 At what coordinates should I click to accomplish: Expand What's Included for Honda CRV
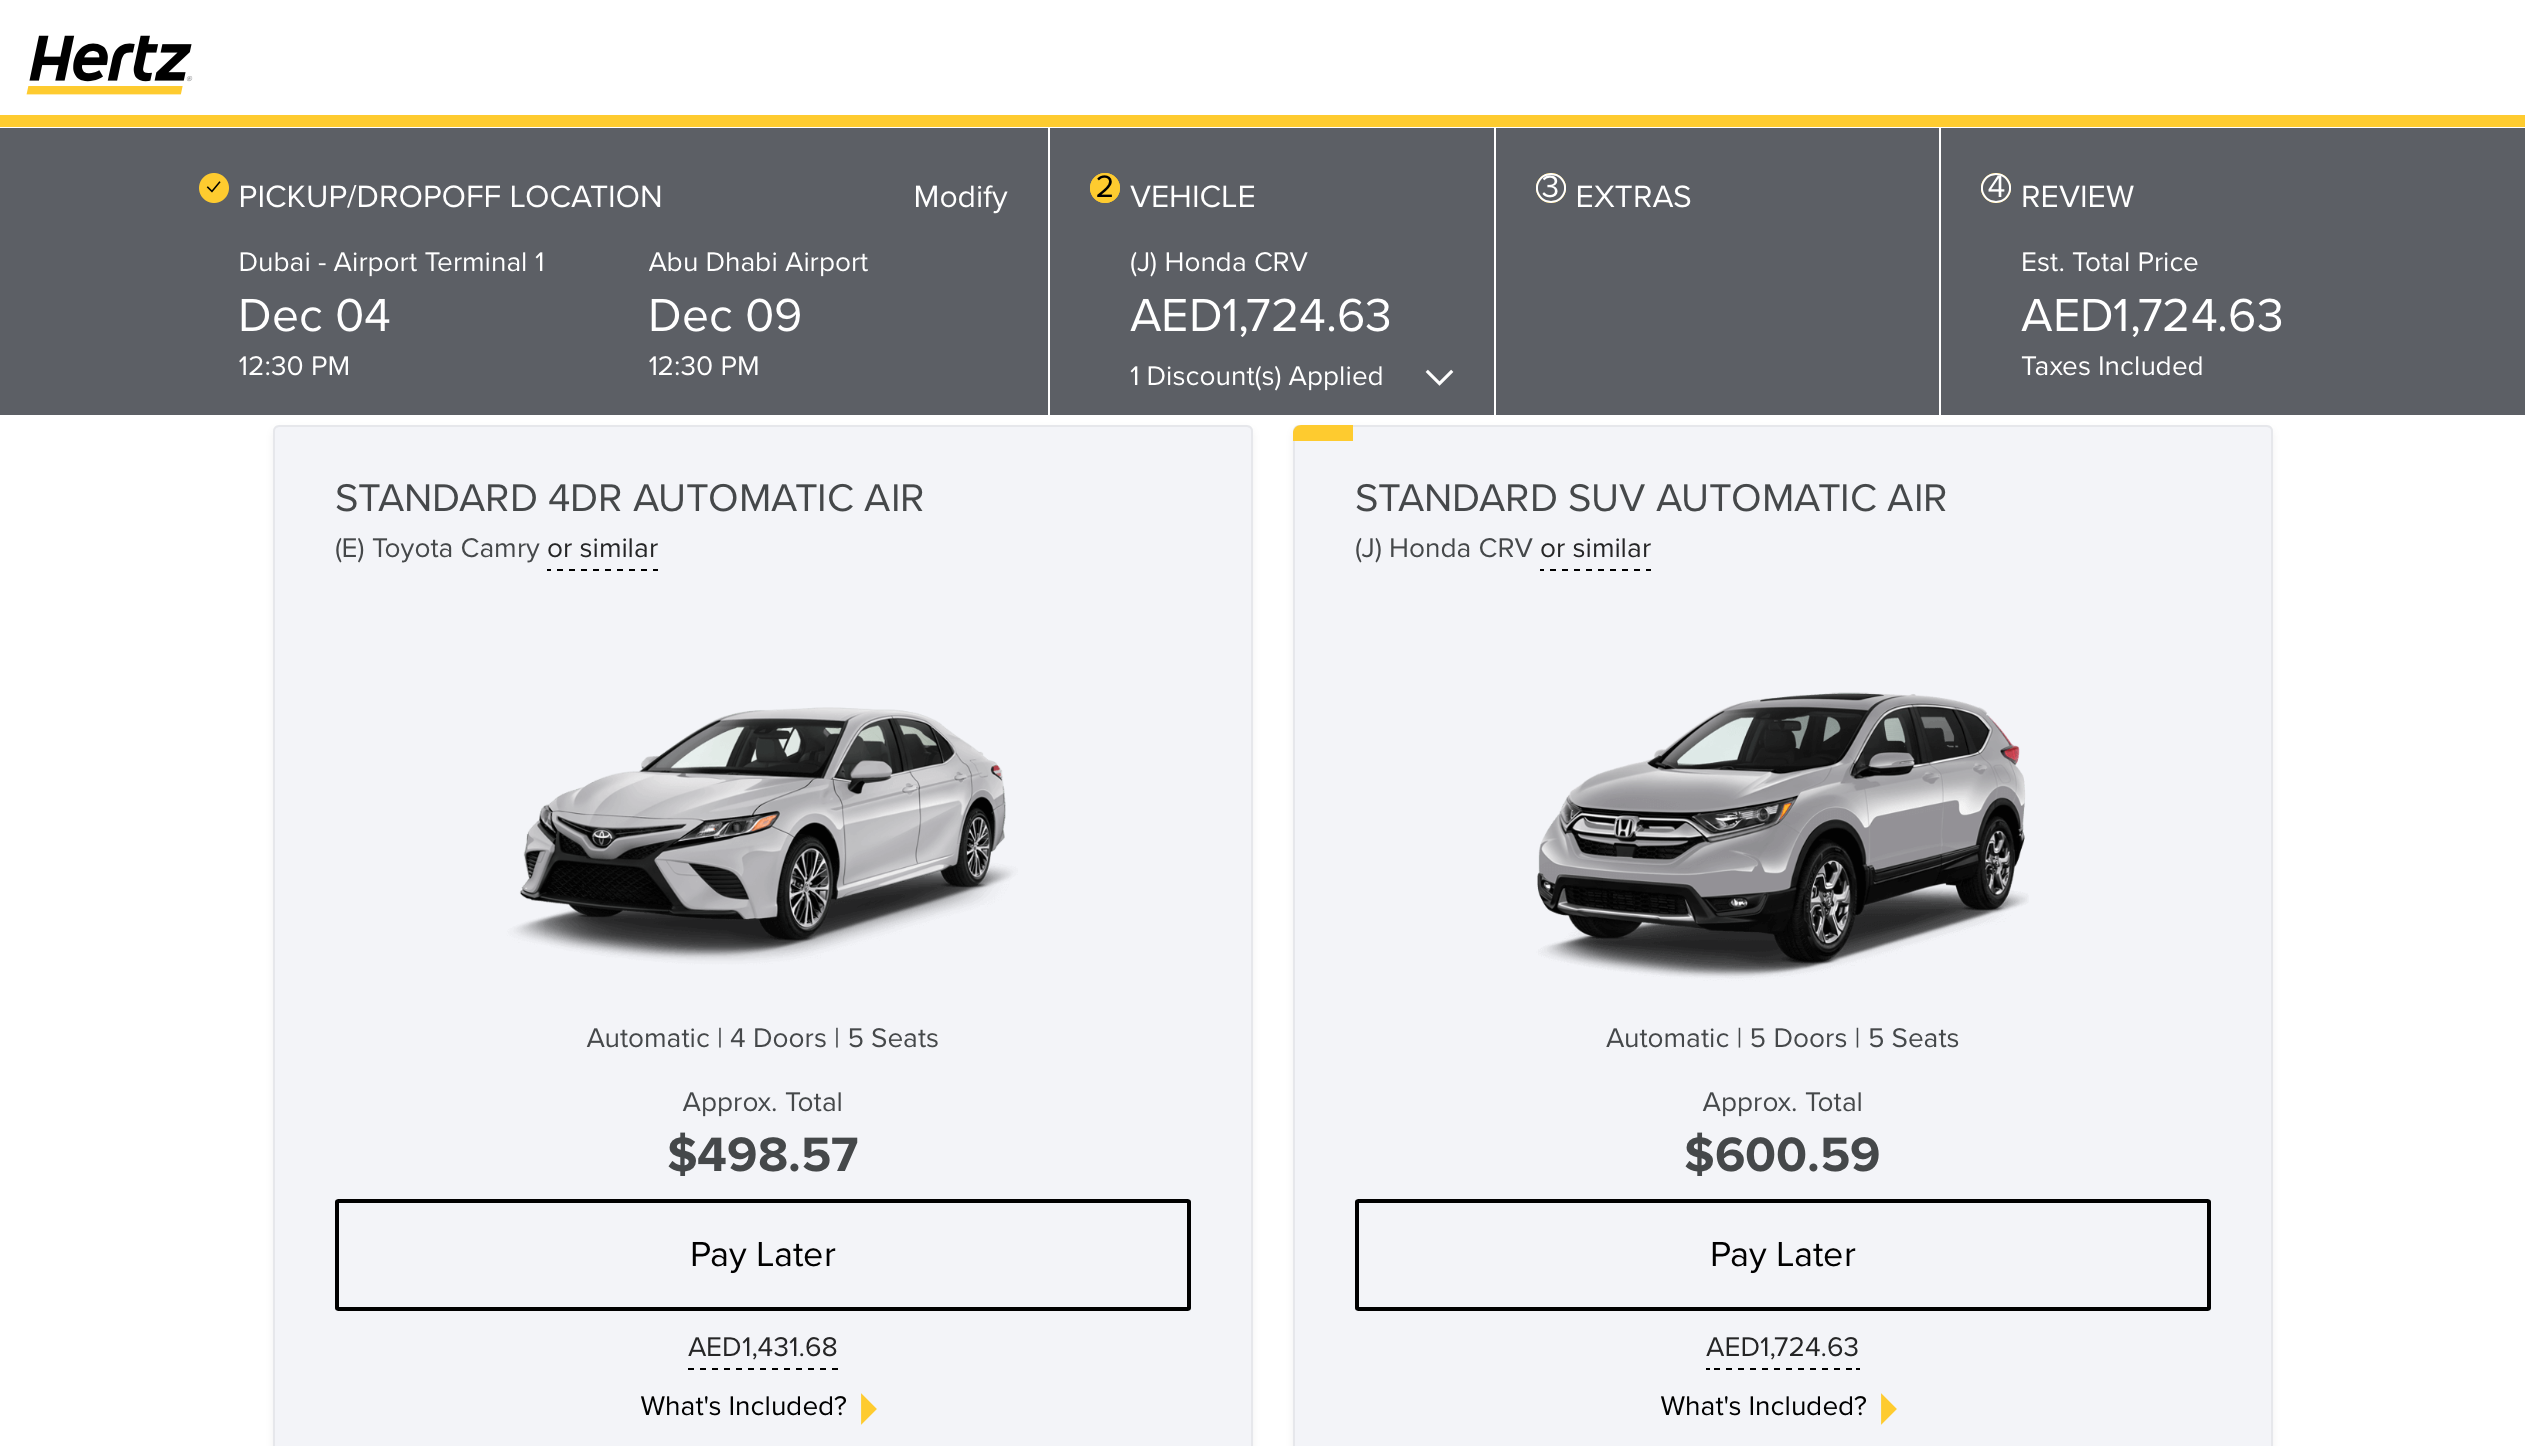(1763, 1406)
